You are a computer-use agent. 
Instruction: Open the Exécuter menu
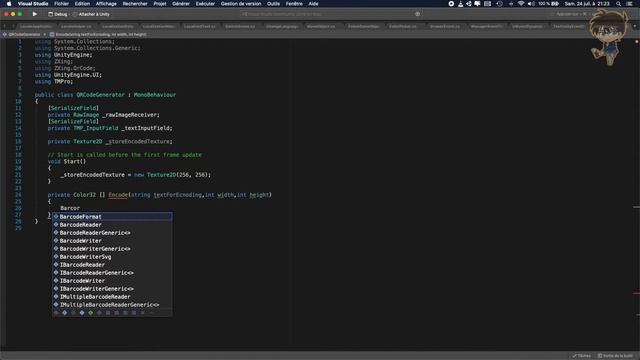[205, 4]
